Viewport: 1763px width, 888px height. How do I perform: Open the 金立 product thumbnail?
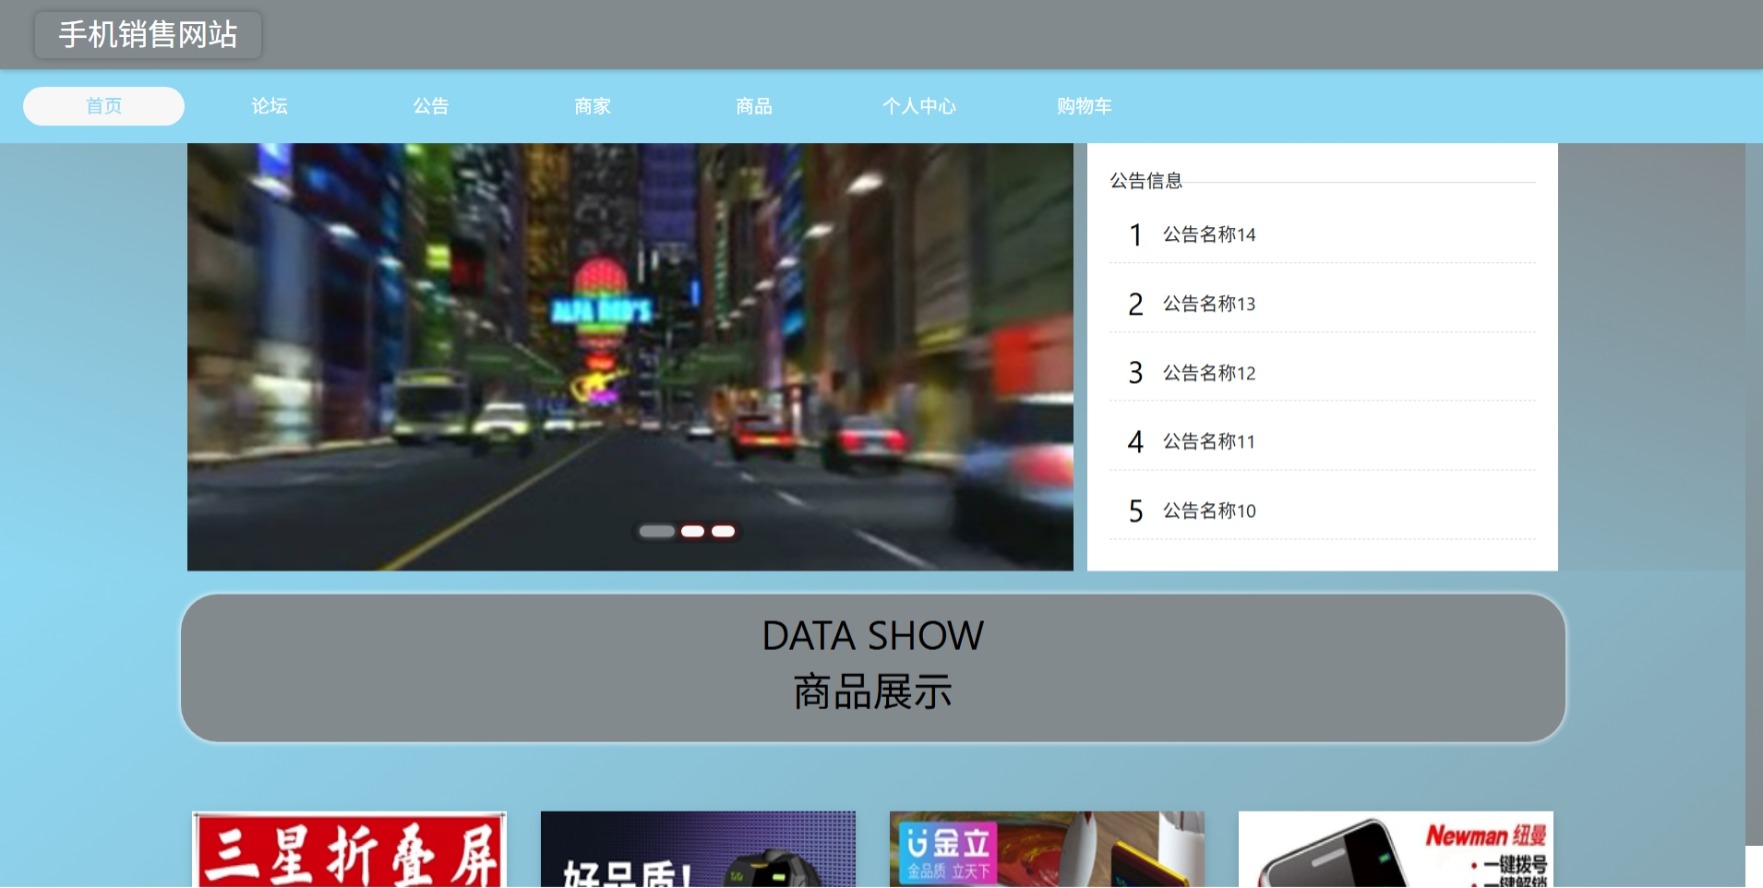point(1047,850)
